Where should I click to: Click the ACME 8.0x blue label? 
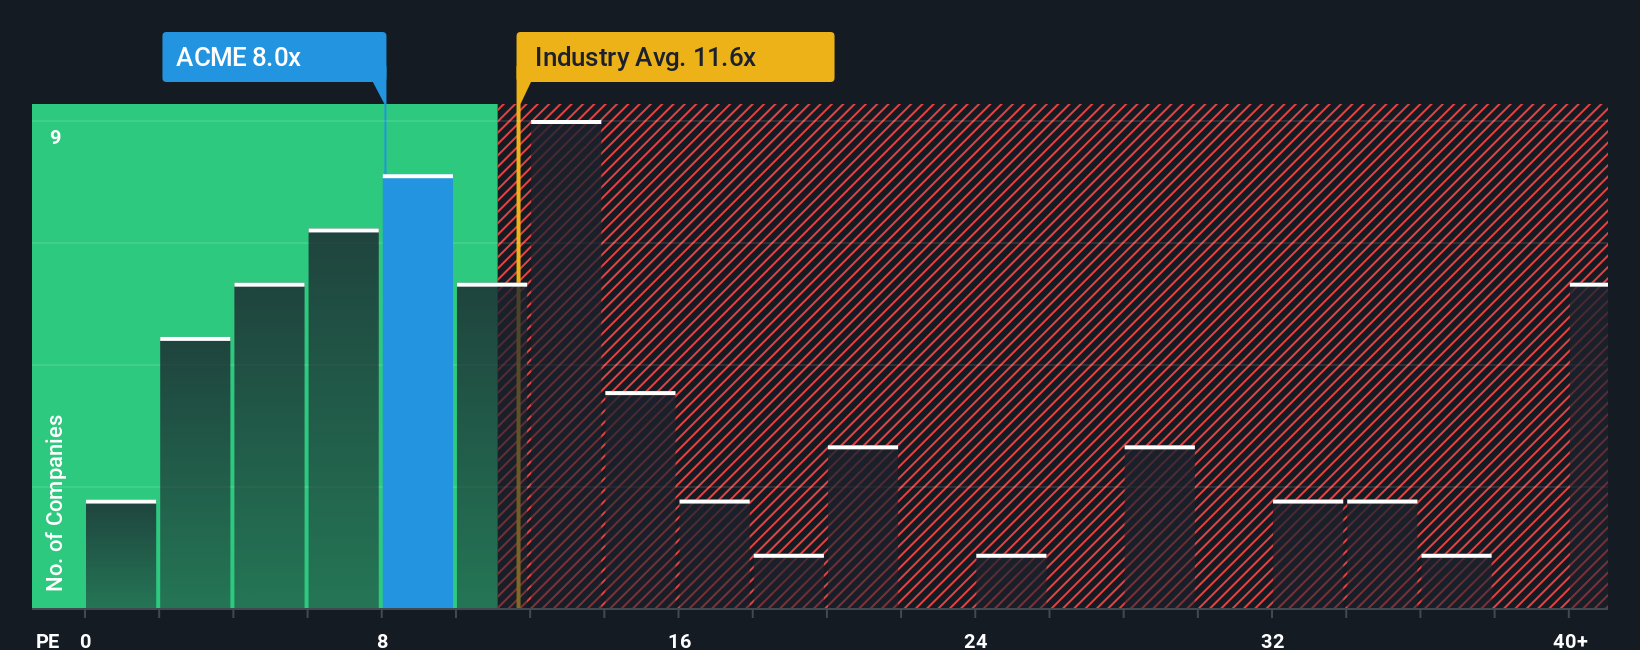point(274,57)
